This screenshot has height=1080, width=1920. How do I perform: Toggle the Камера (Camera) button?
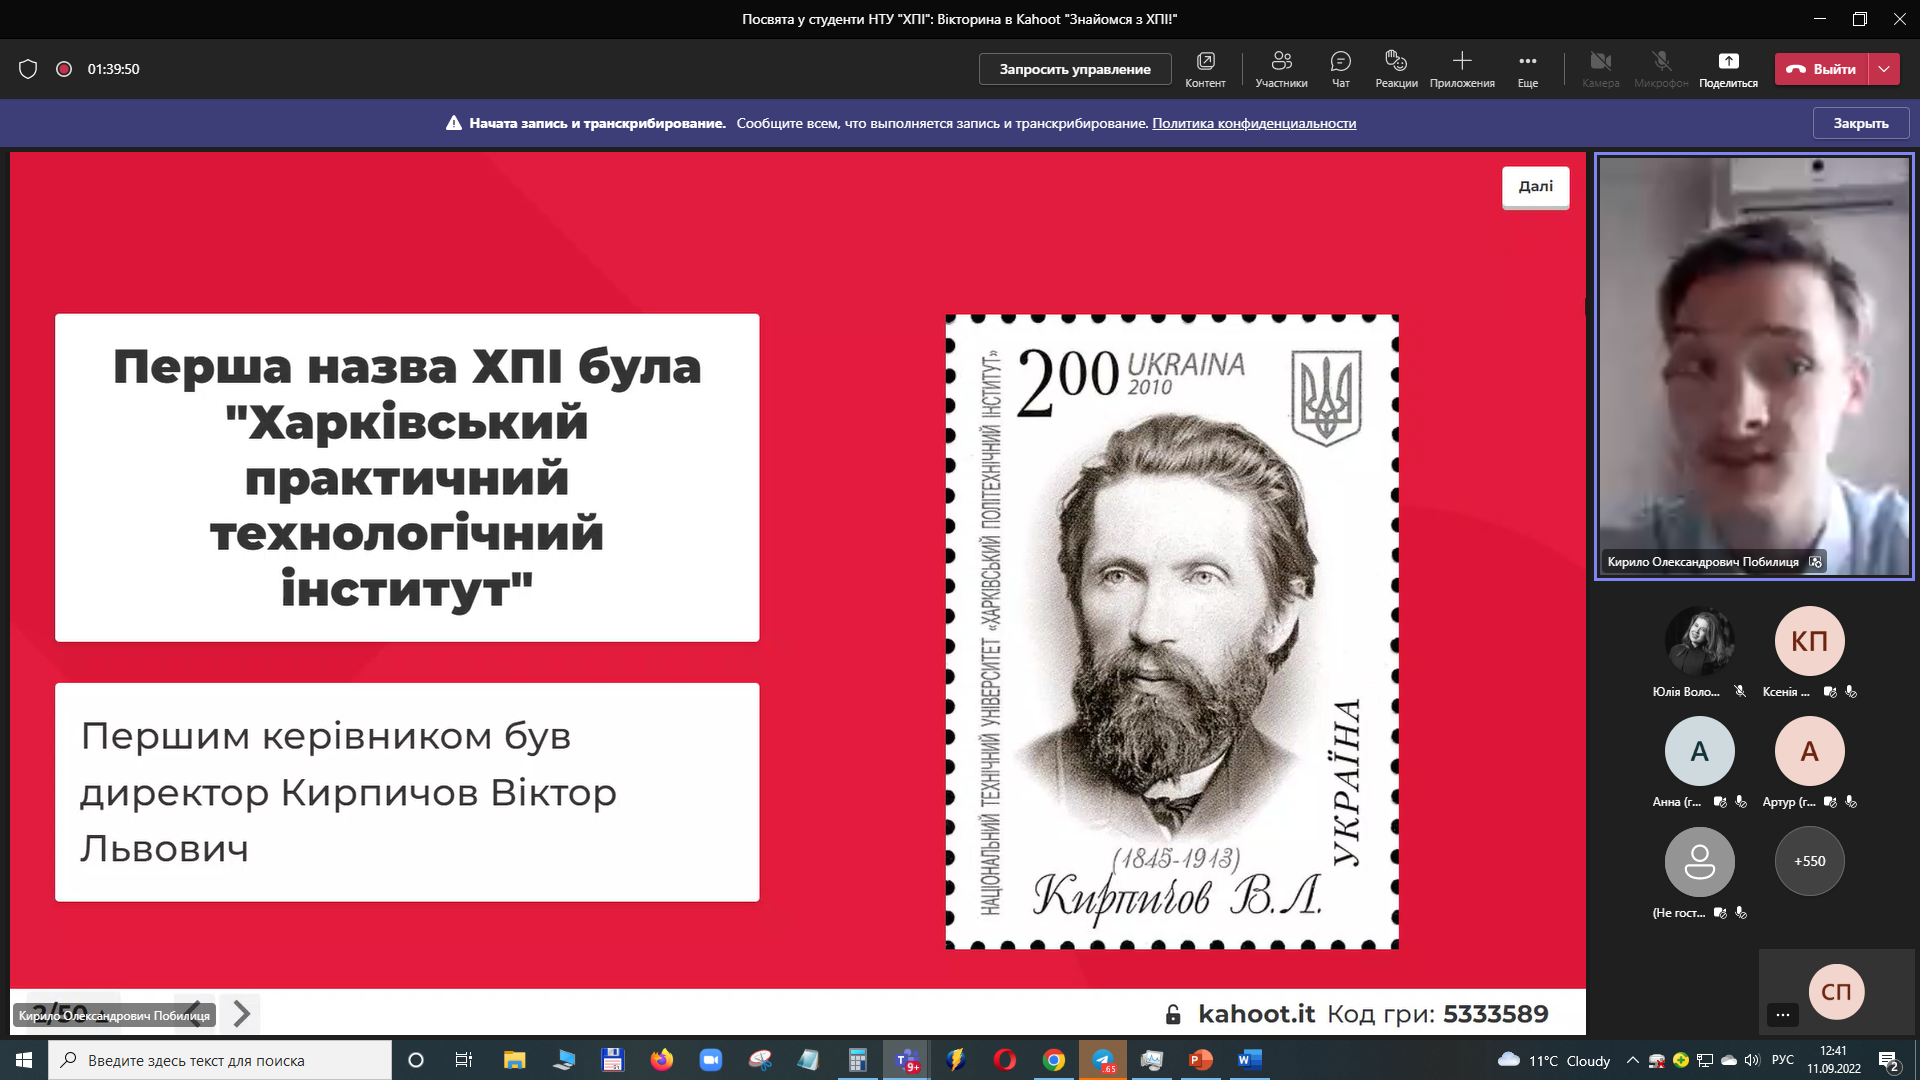1601,69
